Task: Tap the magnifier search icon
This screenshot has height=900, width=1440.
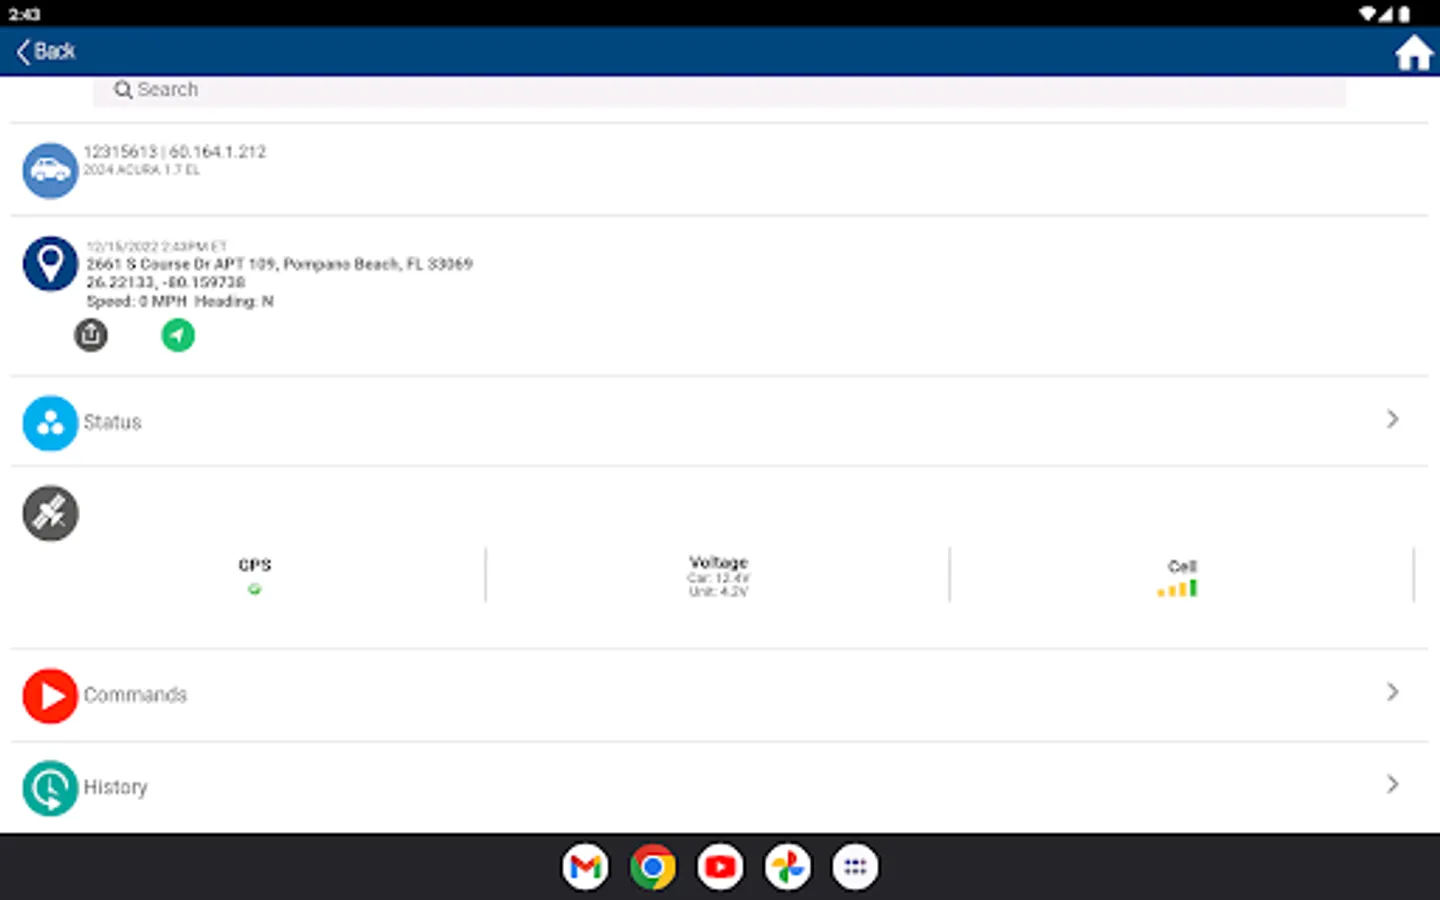Action: click(x=123, y=90)
